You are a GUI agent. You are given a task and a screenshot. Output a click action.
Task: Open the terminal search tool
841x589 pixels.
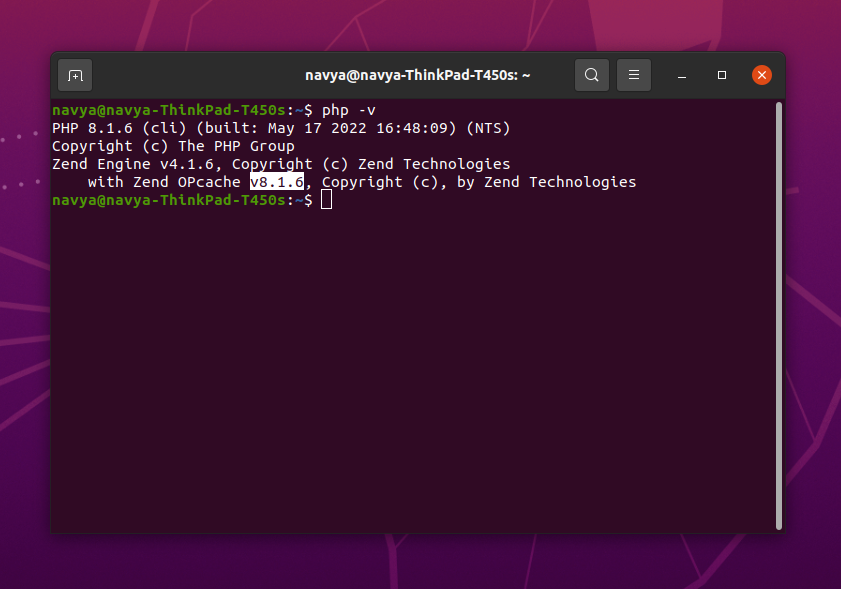[x=592, y=75]
